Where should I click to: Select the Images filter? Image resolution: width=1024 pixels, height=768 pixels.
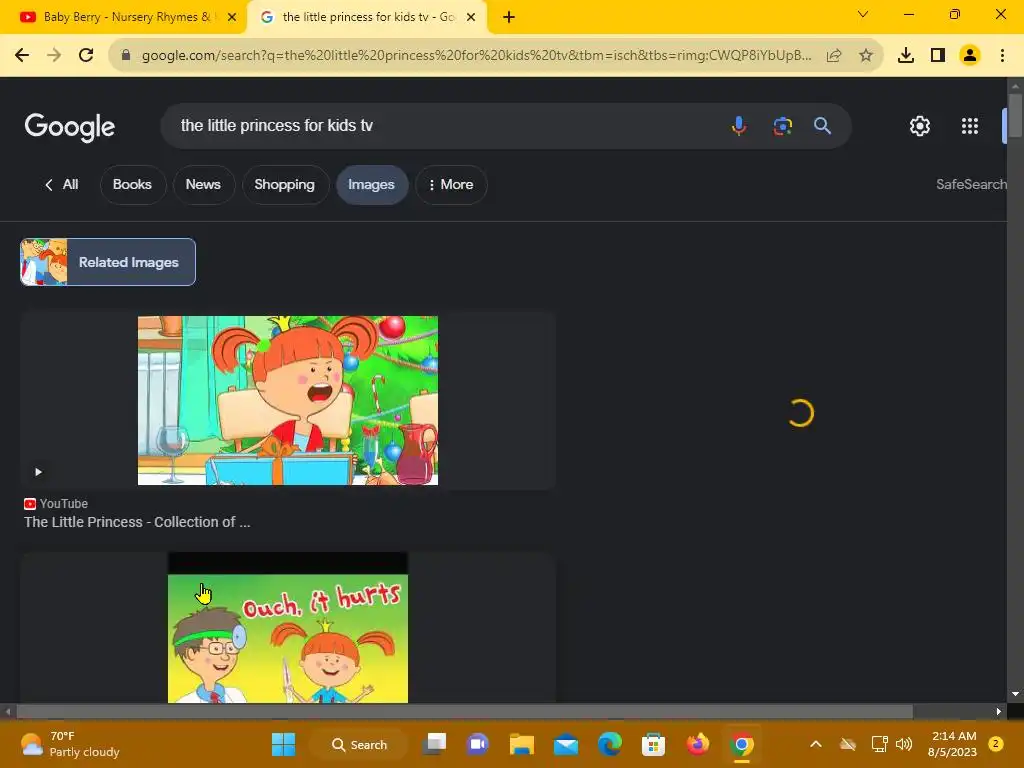point(372,185)
